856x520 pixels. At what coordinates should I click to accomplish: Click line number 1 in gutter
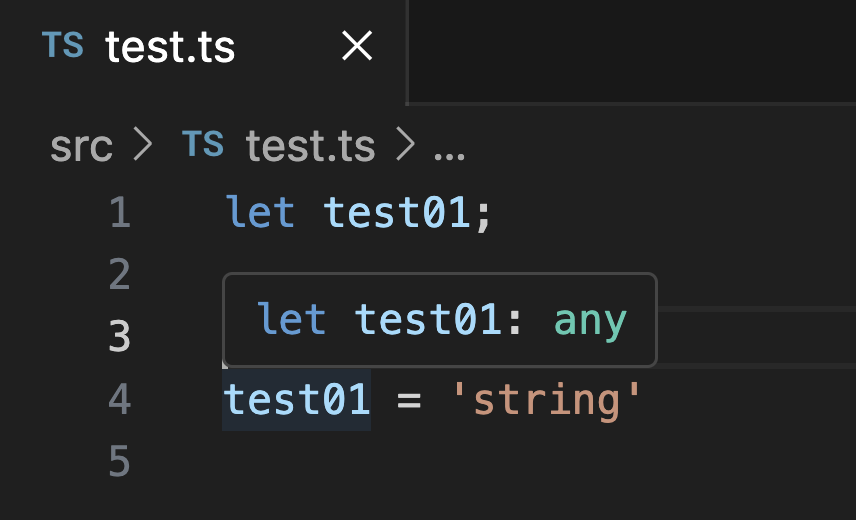pos(120,212)
